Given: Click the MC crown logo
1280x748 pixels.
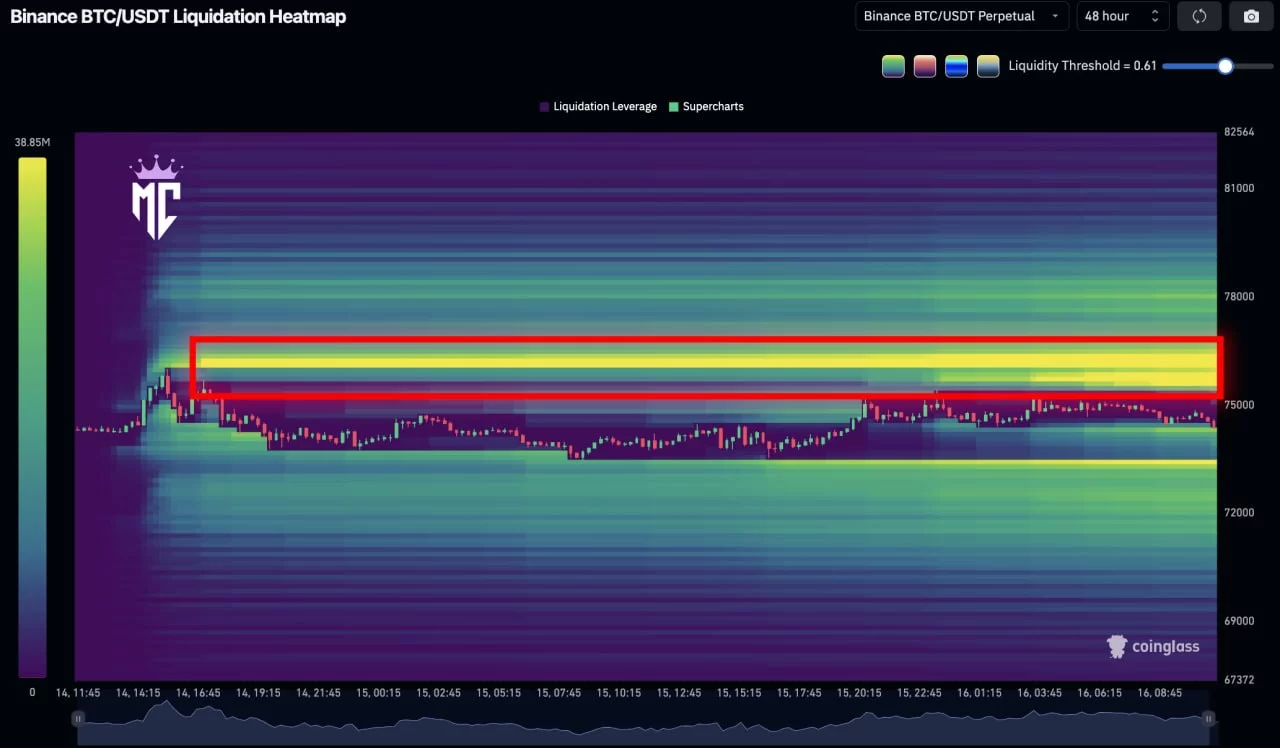Looking at the screenshot, I should [155, 198].
